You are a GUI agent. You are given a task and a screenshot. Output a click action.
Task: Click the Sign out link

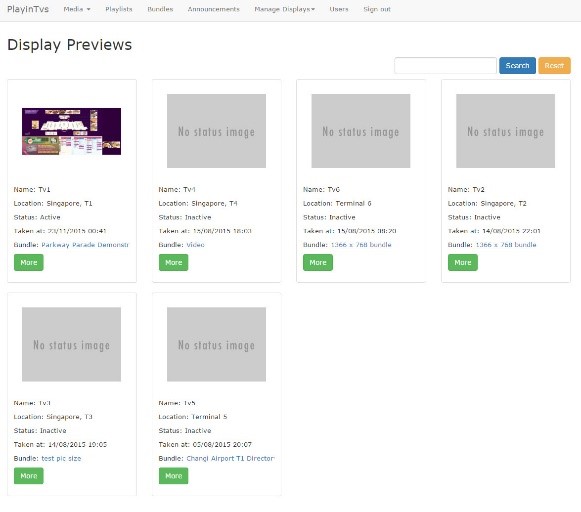[377, 9]
